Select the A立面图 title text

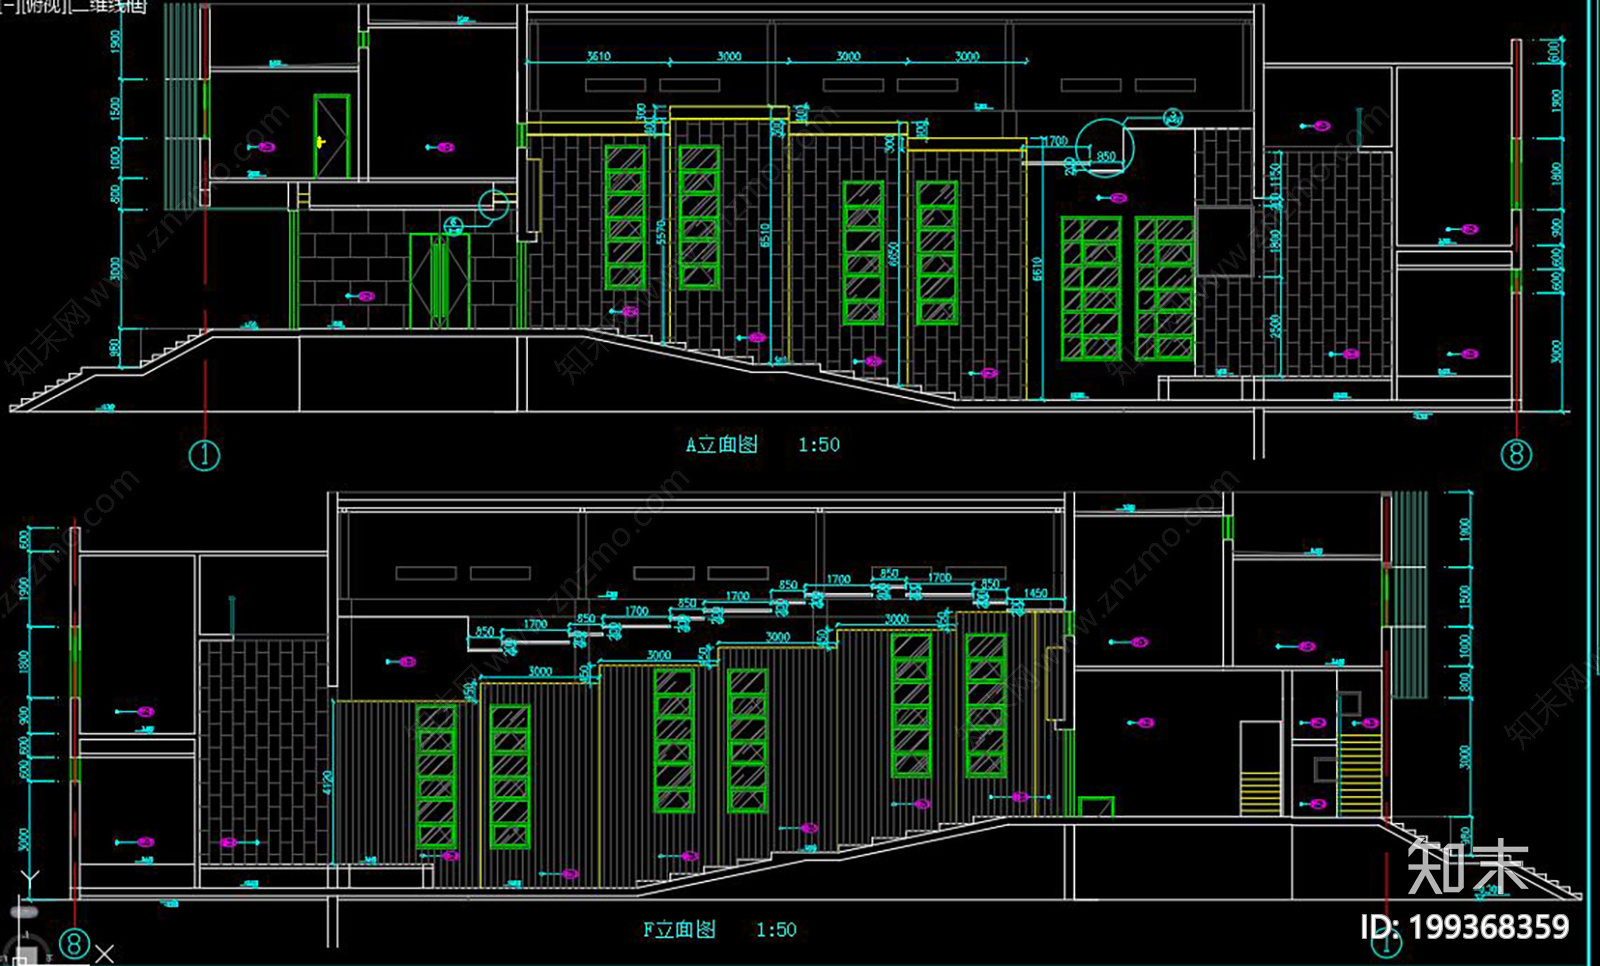click(722, 445)
